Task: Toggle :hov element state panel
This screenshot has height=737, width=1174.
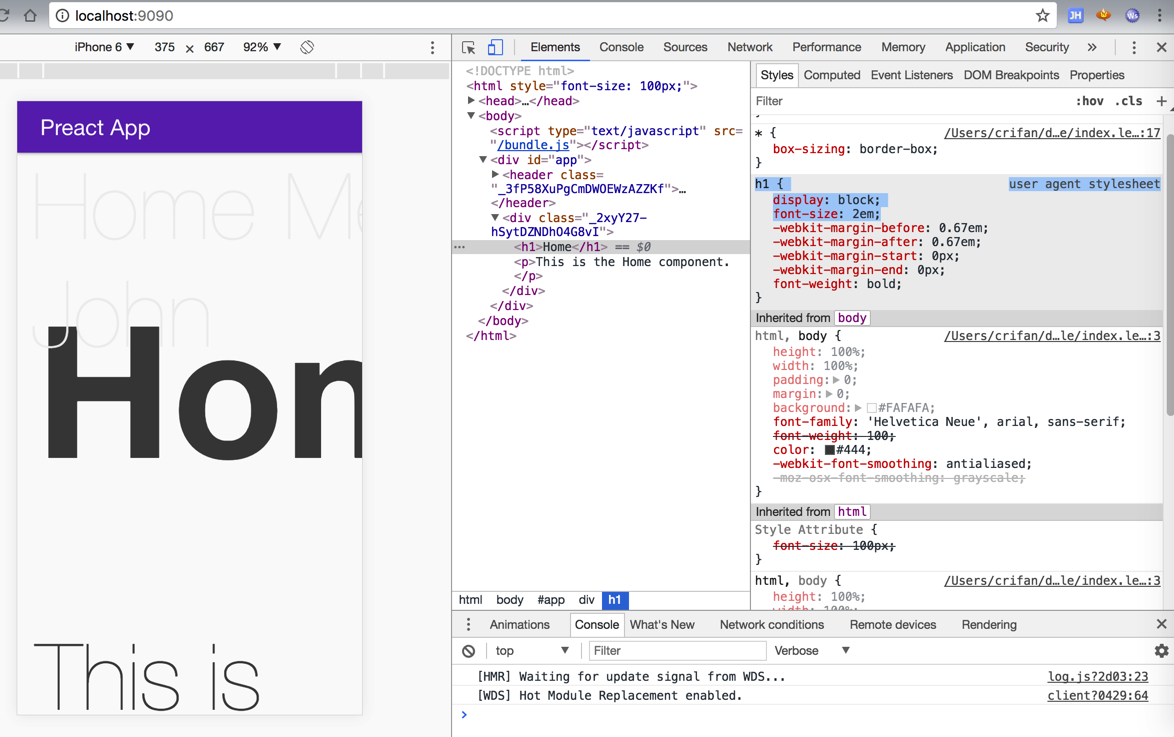Action: pyautogui.click(x=1090, y=101)
